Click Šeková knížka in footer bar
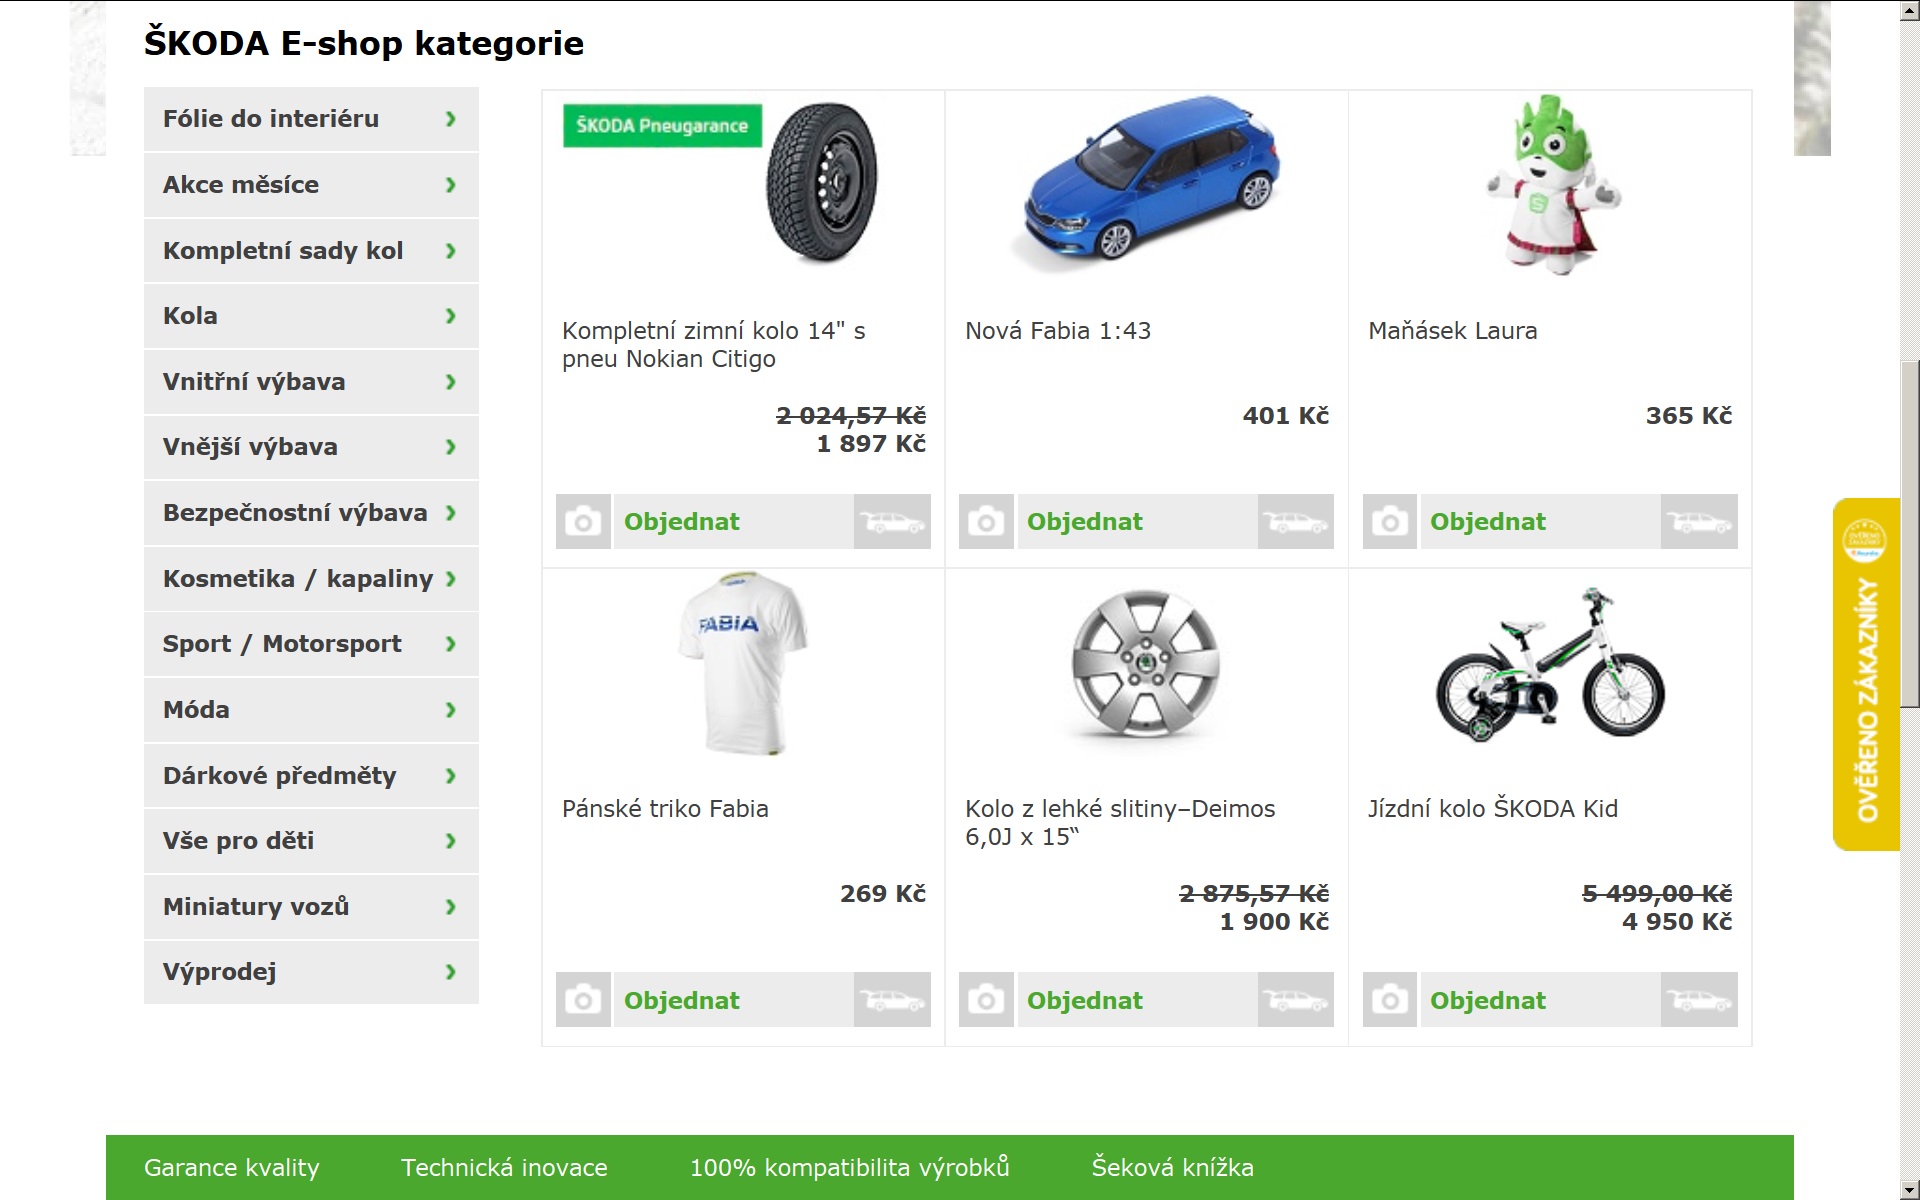 pos(1173,1168)
